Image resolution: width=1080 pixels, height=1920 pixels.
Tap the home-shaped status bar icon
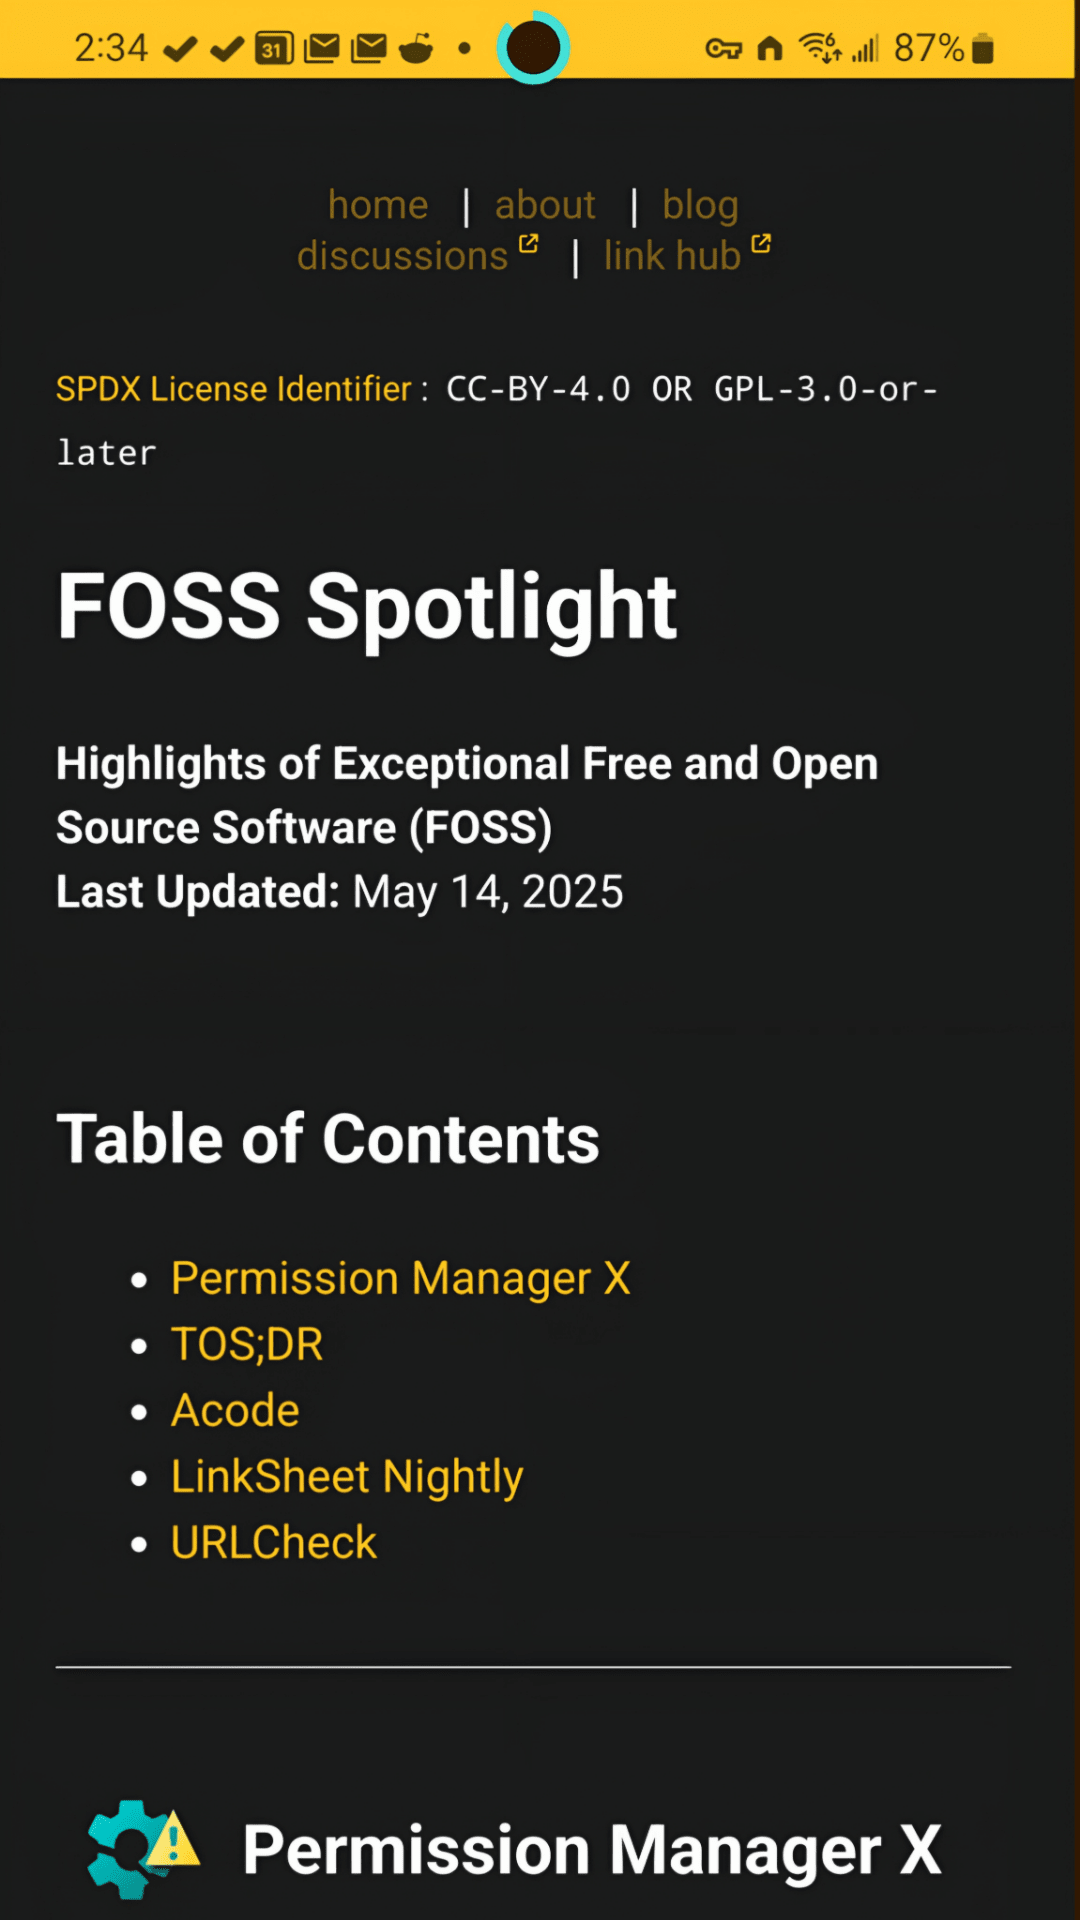[770, 48]
